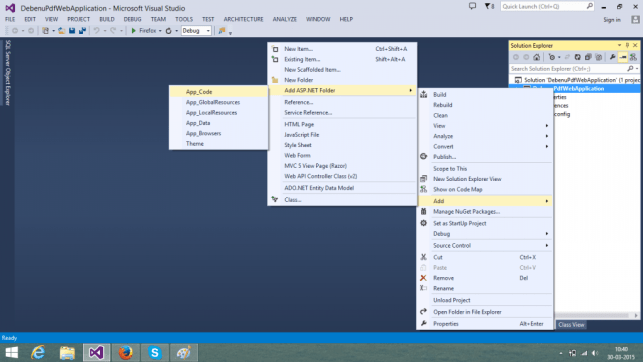Select App_Data from the ASP.NET folder list
The width and height of the screenshot is (643, 362).
(x=219, y=123)
